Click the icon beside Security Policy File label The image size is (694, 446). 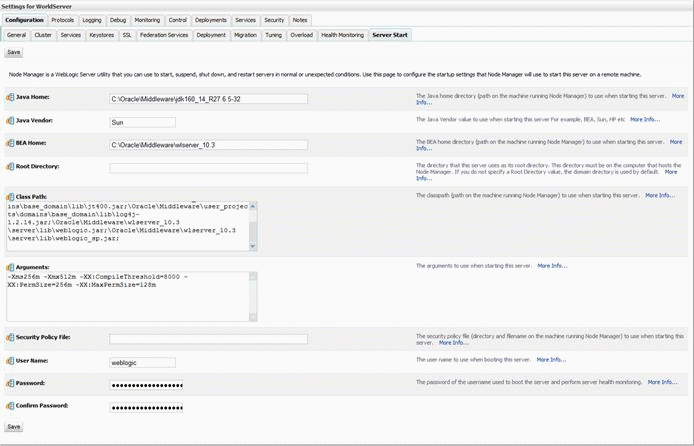coord(10,337)
